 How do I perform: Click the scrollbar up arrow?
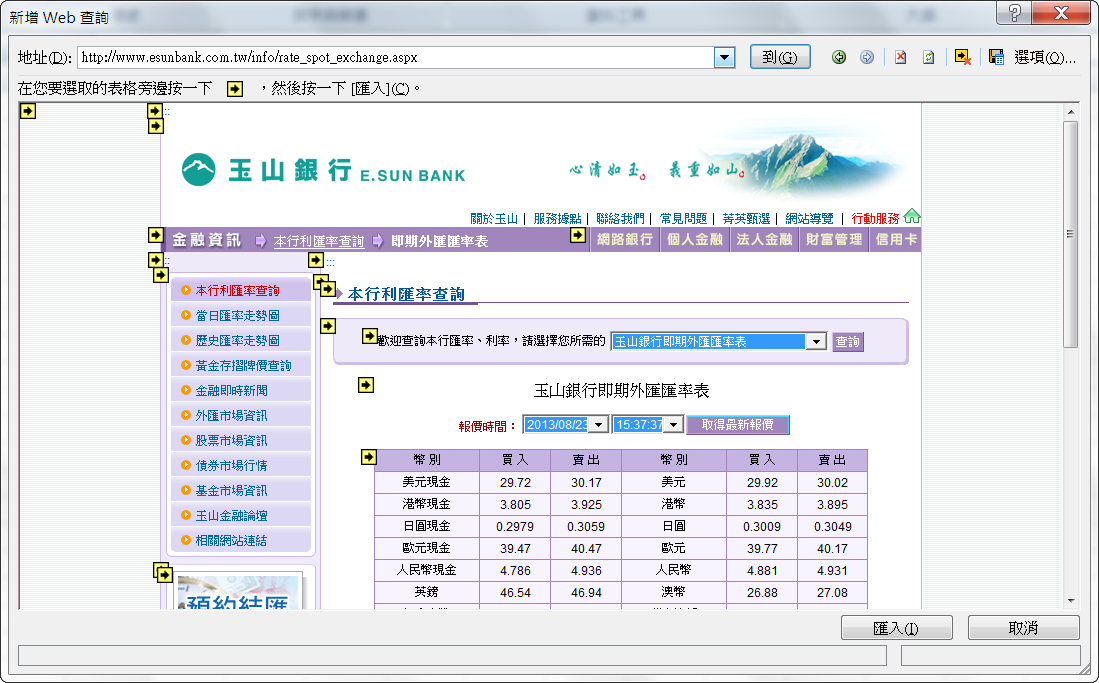point(1070,111)
